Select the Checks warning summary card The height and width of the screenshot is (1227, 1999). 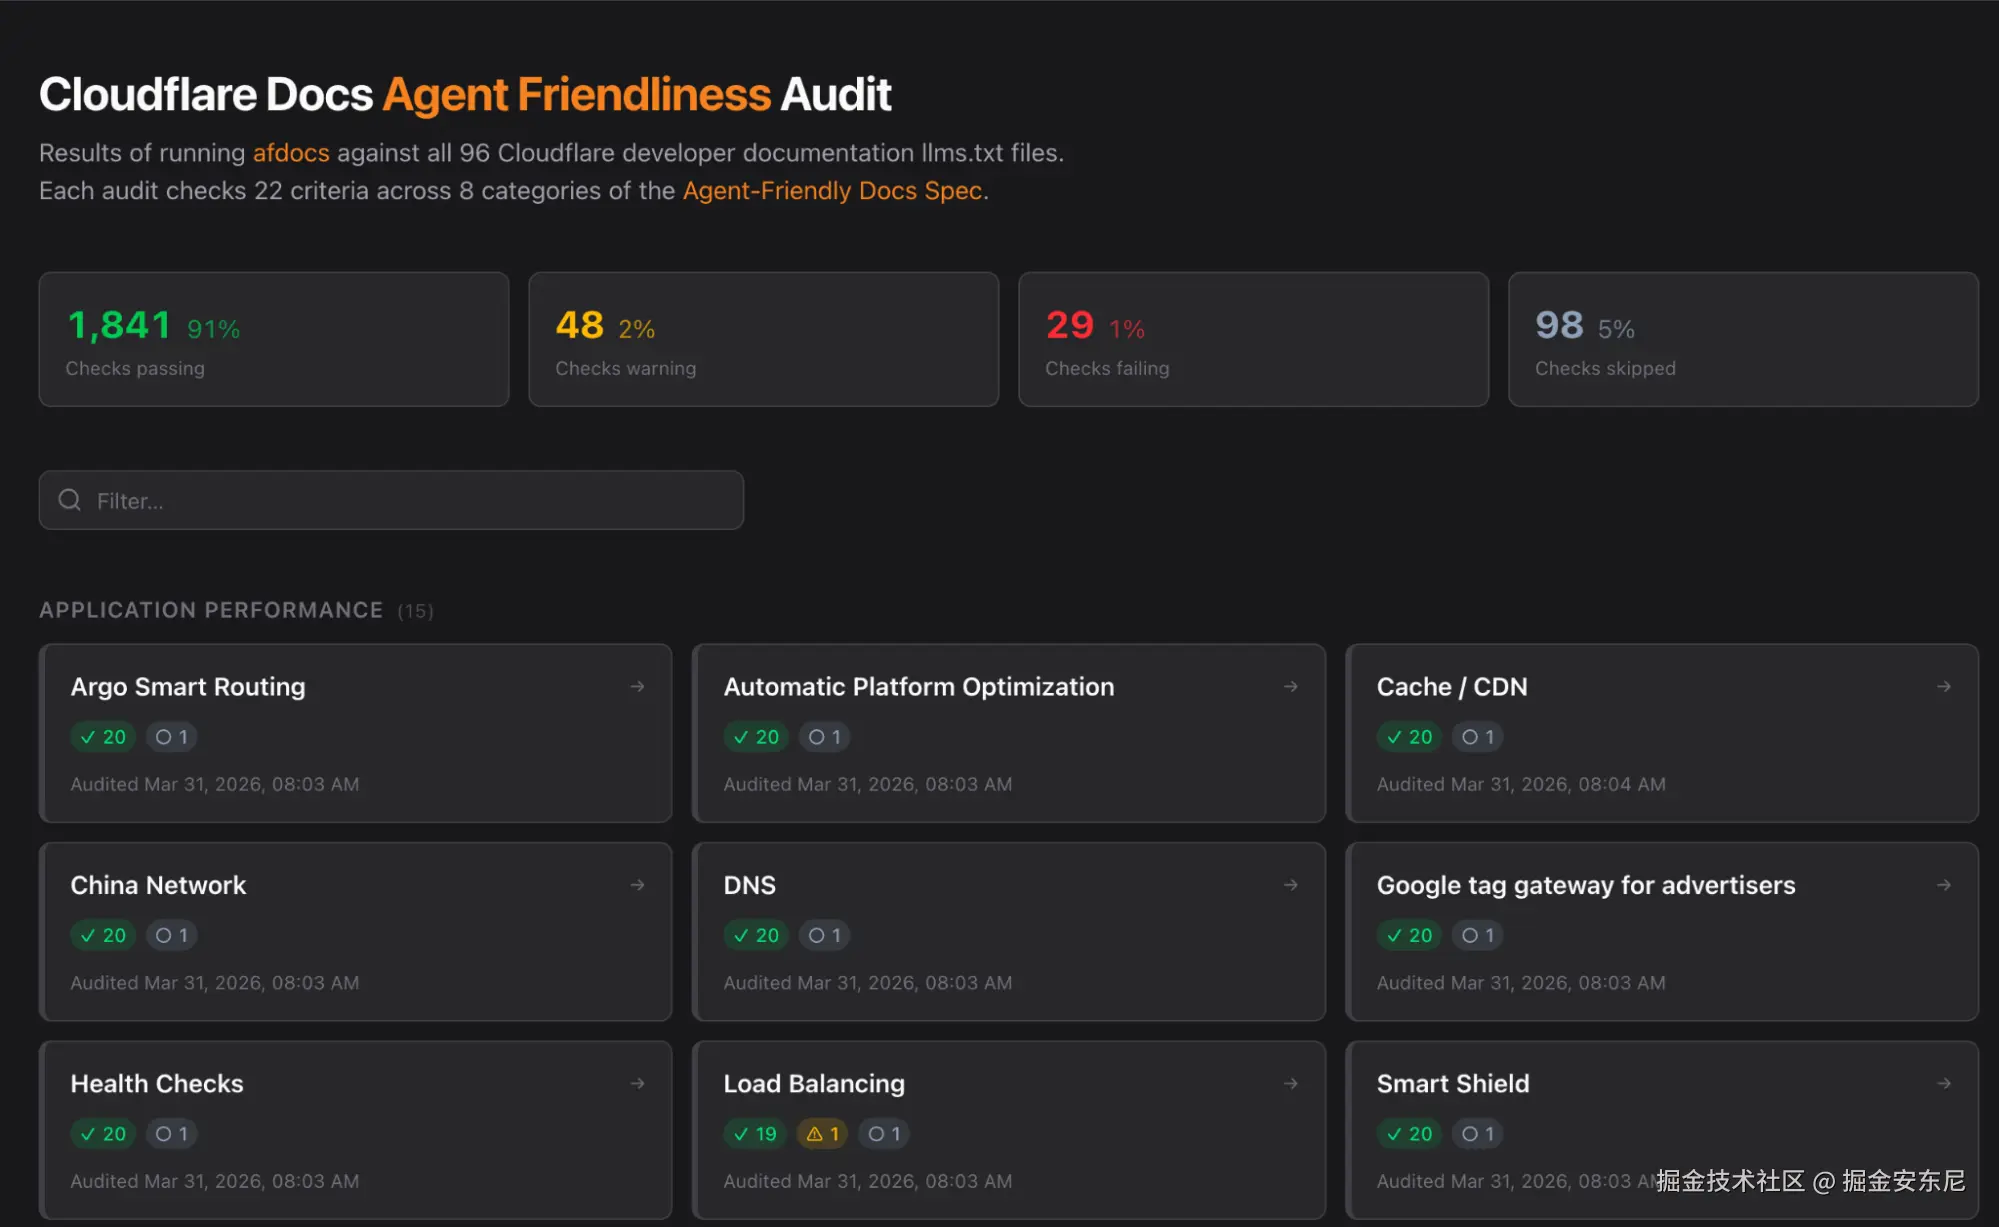[x=763, y=339]
